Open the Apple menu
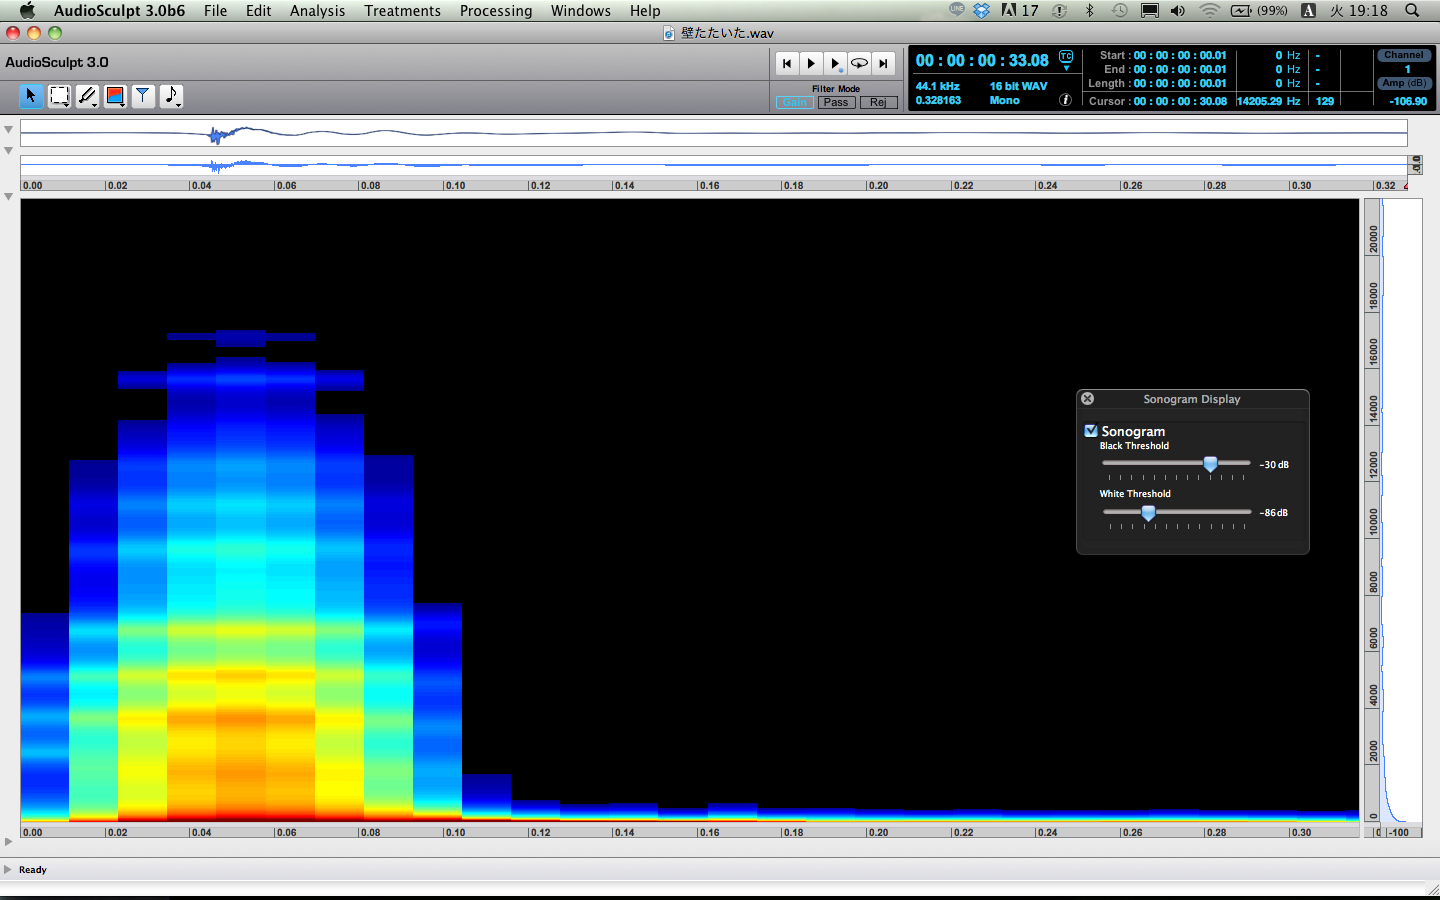The height and width of the screenshot is (900, 1440). [x=27, y=11]
